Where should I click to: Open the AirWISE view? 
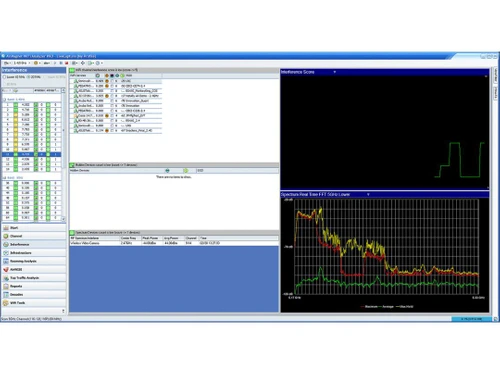pyautogui.click(x=34, y=269)
